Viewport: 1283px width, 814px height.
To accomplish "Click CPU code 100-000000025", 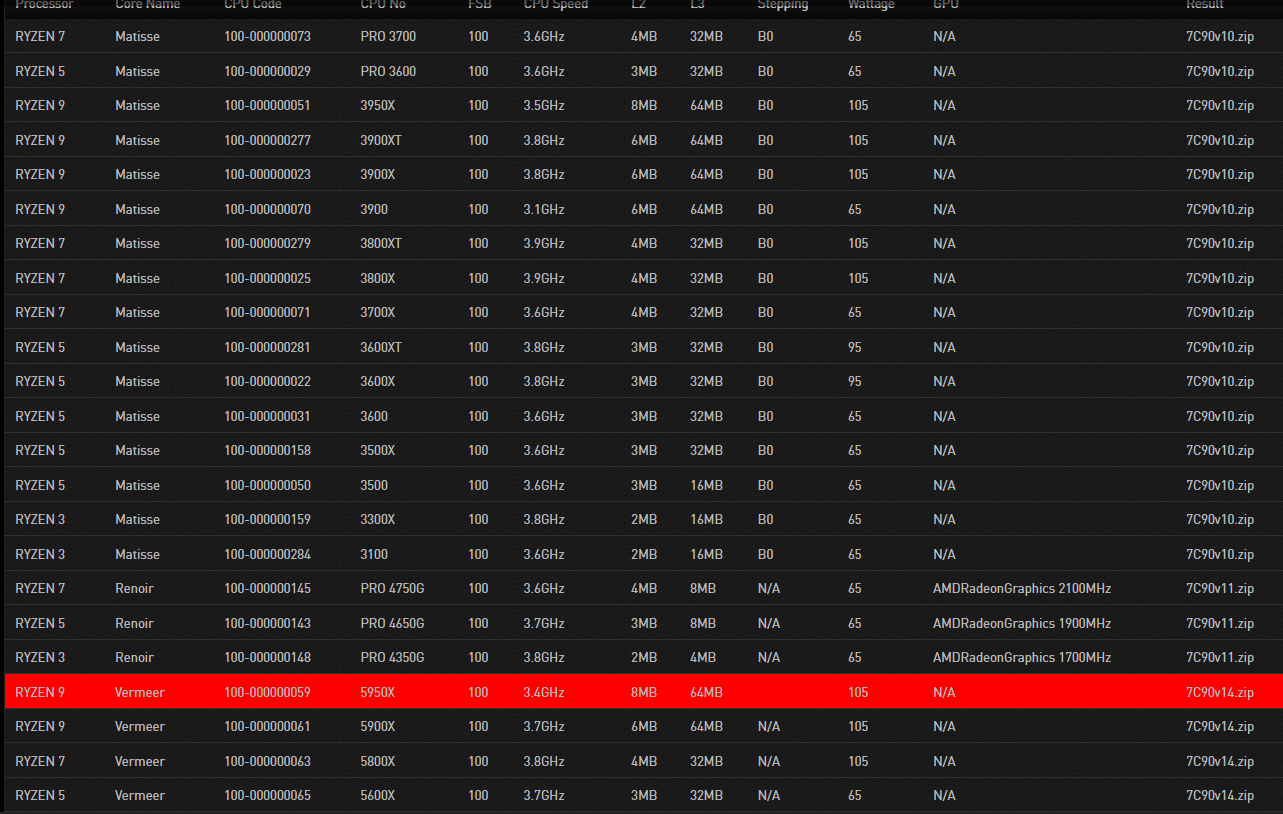I will (x=267, y=278).
